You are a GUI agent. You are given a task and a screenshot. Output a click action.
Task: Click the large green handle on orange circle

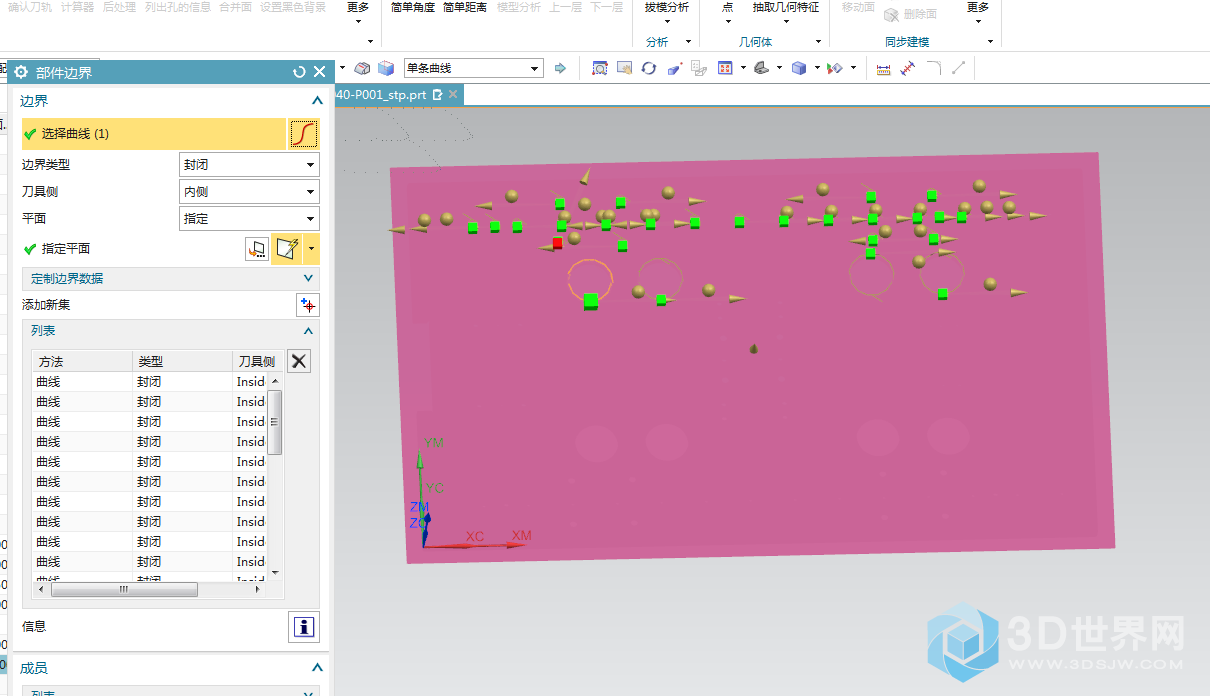[x=591, y=301]
